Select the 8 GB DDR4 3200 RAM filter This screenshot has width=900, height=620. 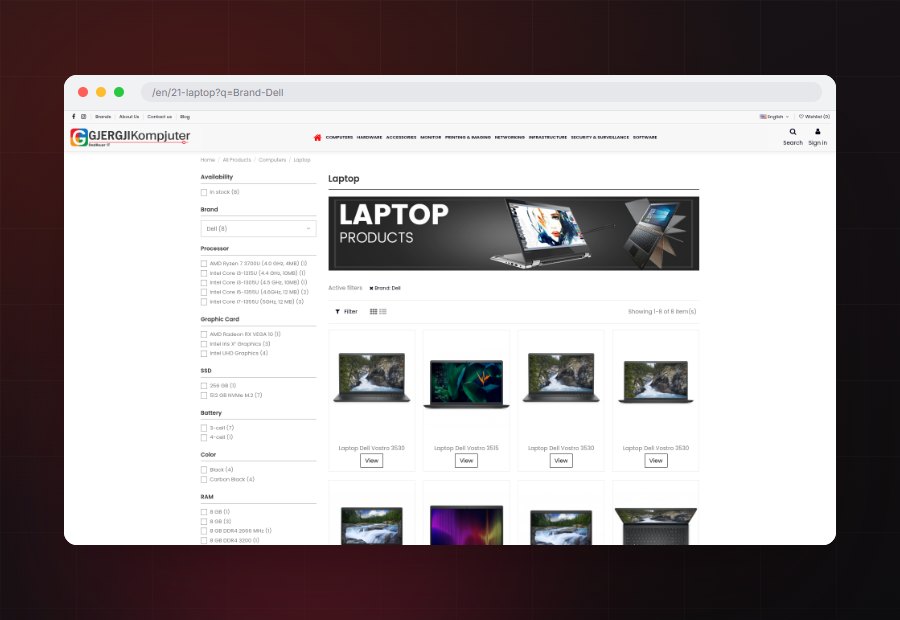204,540
